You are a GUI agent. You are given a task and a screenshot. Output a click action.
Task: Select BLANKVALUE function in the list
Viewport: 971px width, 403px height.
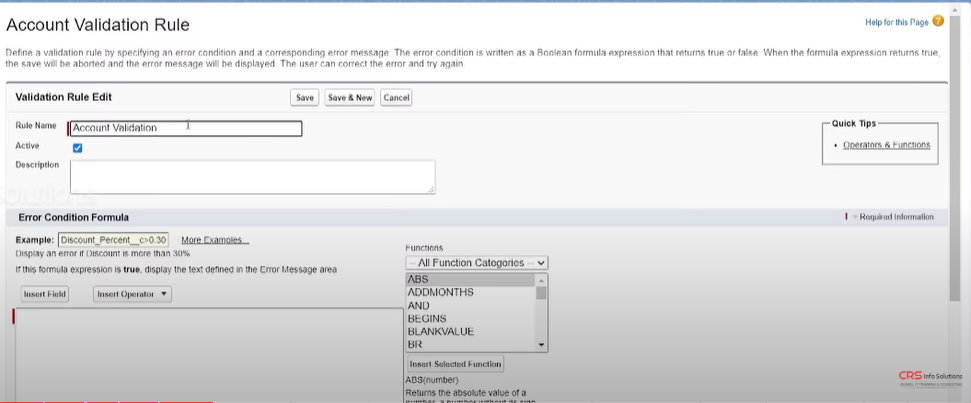pyautogui.click(x=470, y=332)
